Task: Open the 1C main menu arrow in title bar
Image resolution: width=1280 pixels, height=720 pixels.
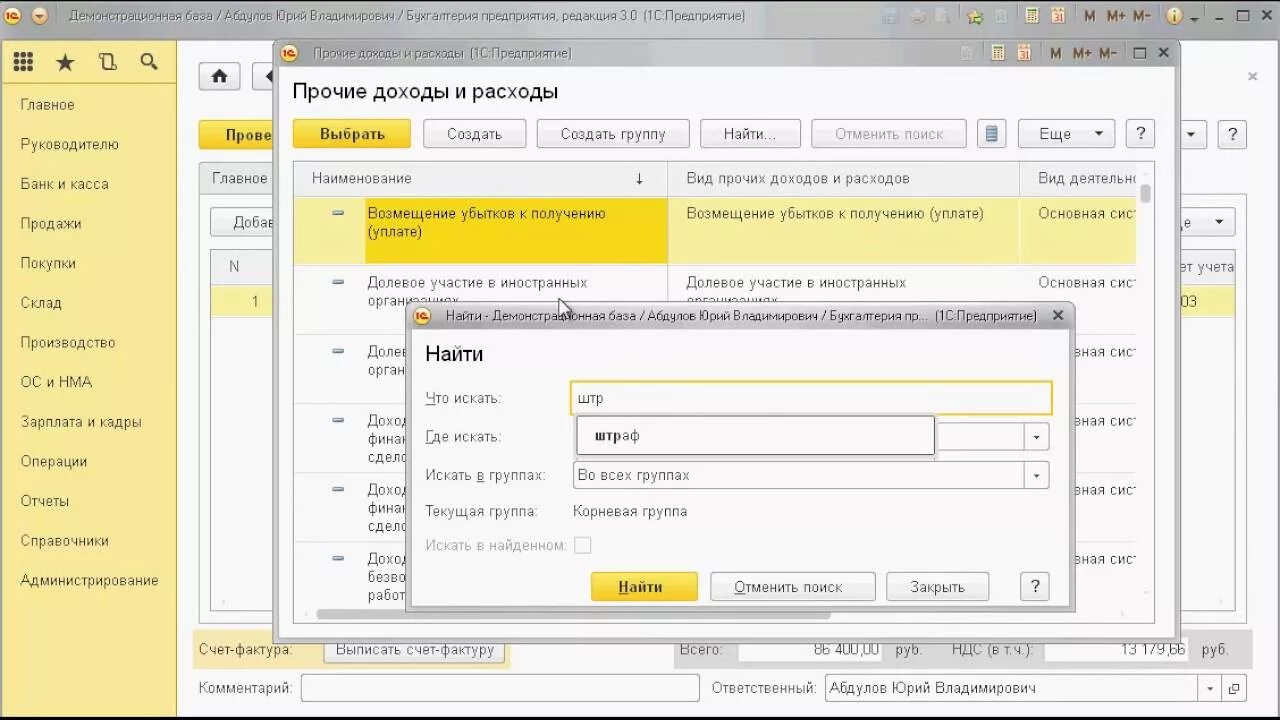Action: coord(39,16)
